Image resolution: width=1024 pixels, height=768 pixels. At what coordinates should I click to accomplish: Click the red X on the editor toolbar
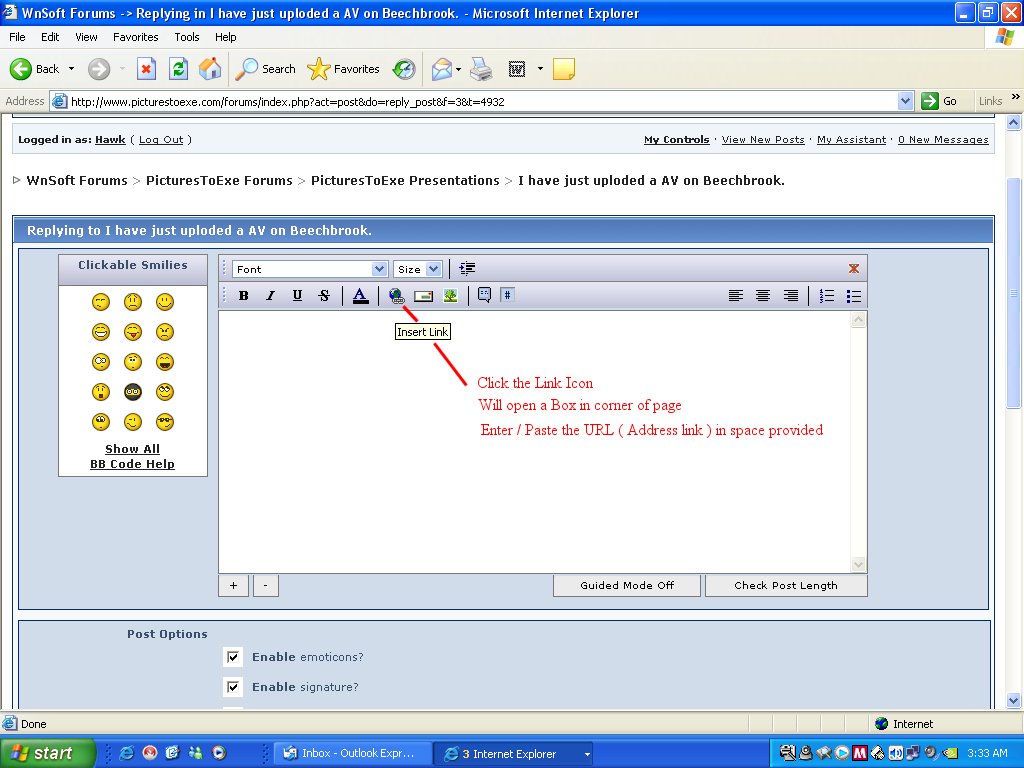[854, 268]
